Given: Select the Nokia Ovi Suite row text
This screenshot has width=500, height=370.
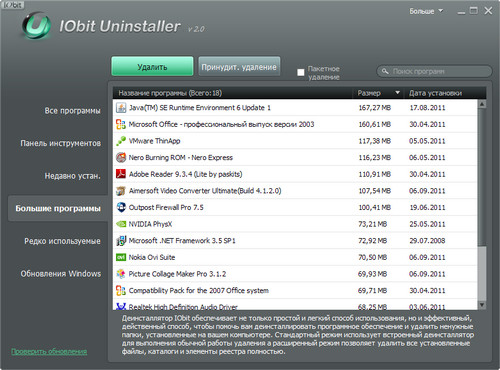Looking at the screenshot, I should pyautogui.click(x=152, y=257).
